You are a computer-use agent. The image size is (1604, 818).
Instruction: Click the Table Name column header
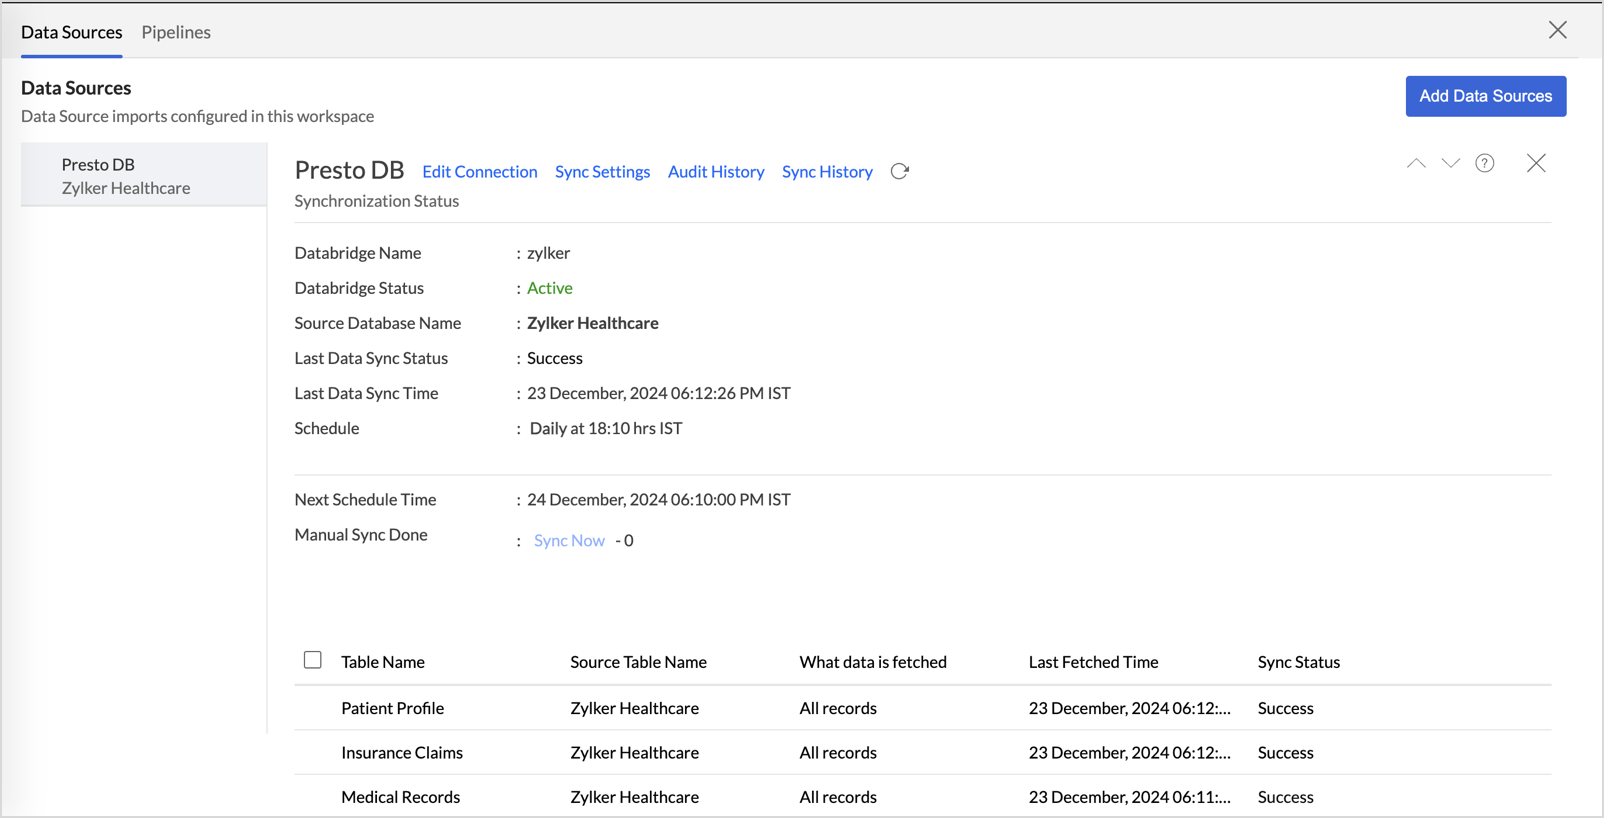click(x=383, y=662)
